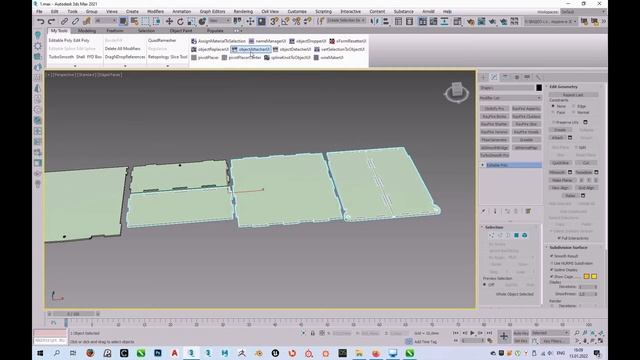Run AssignMaterialToSelection script
The image size is (640, 360).
[218, 41]
